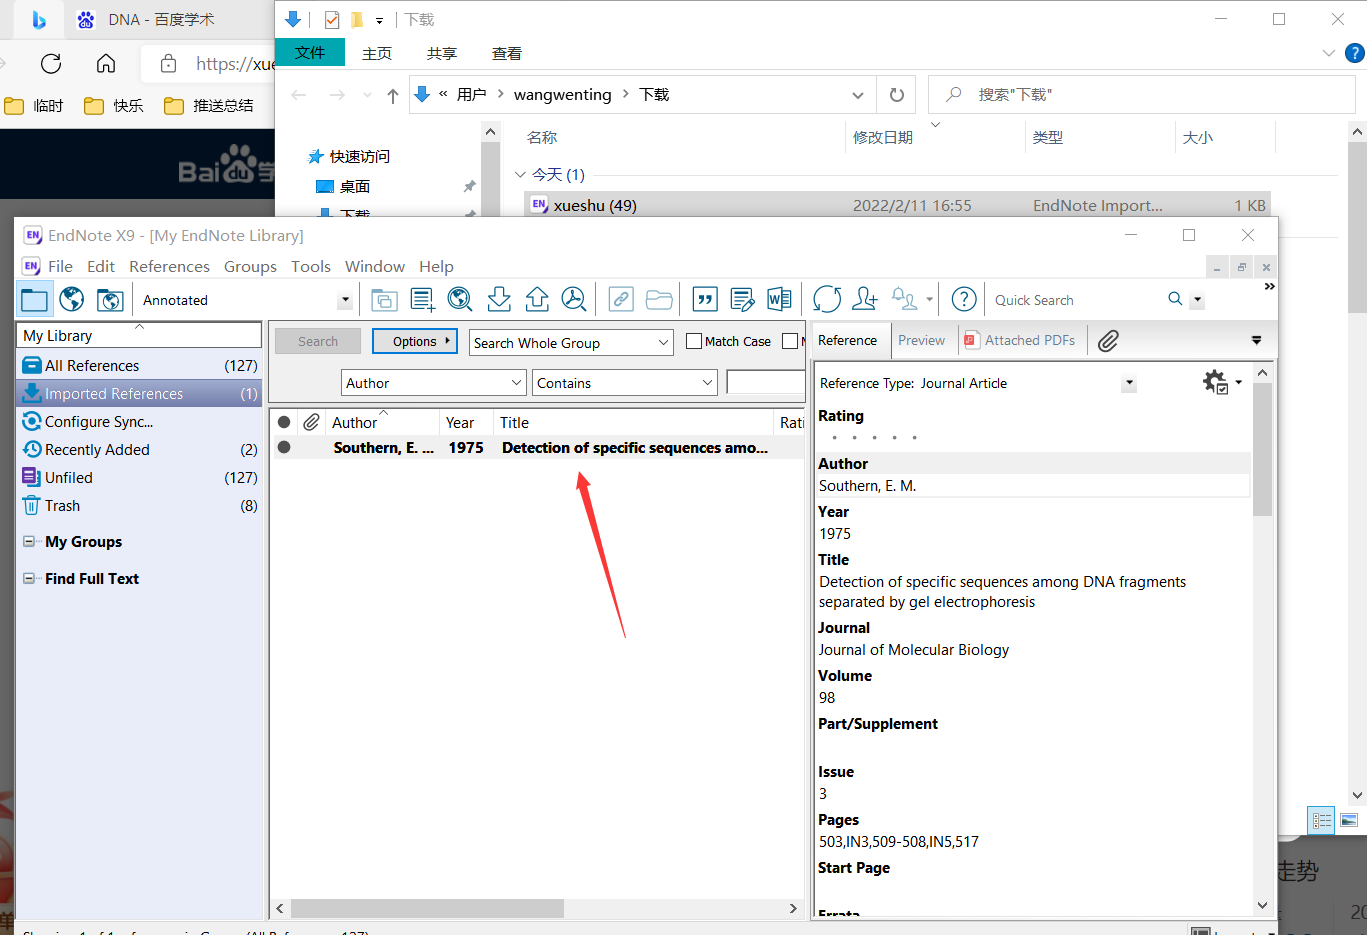Select All References group

click(x=140, y=366)
